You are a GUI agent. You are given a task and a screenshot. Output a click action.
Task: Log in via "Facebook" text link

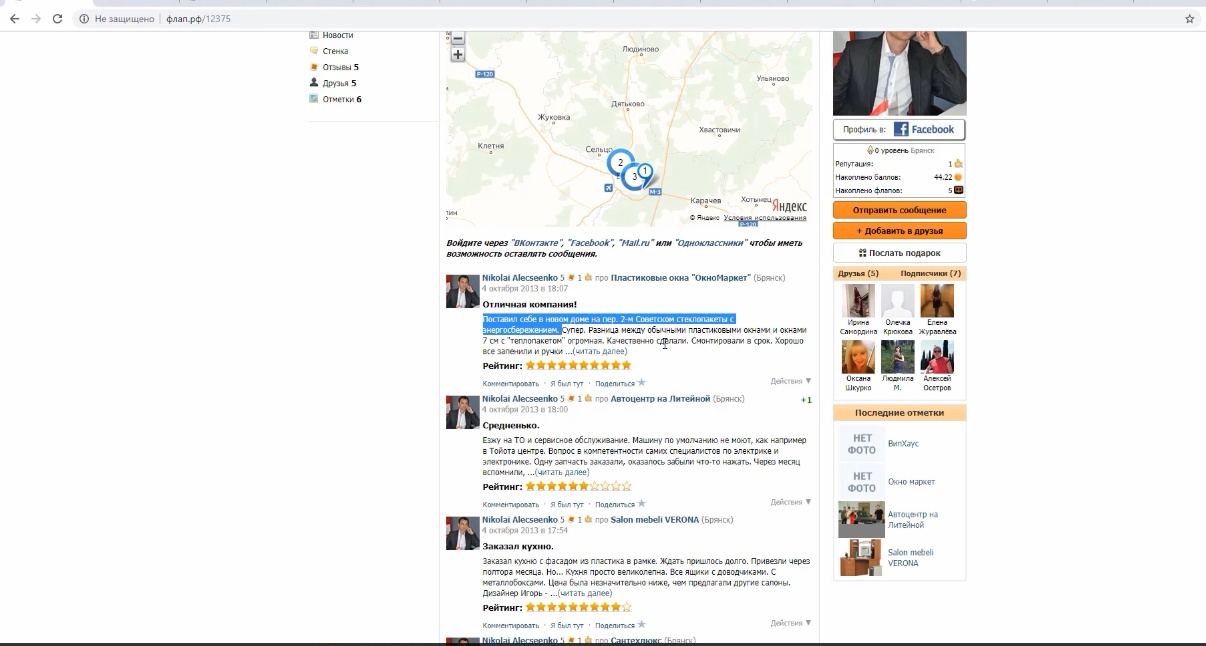(590, 243)
